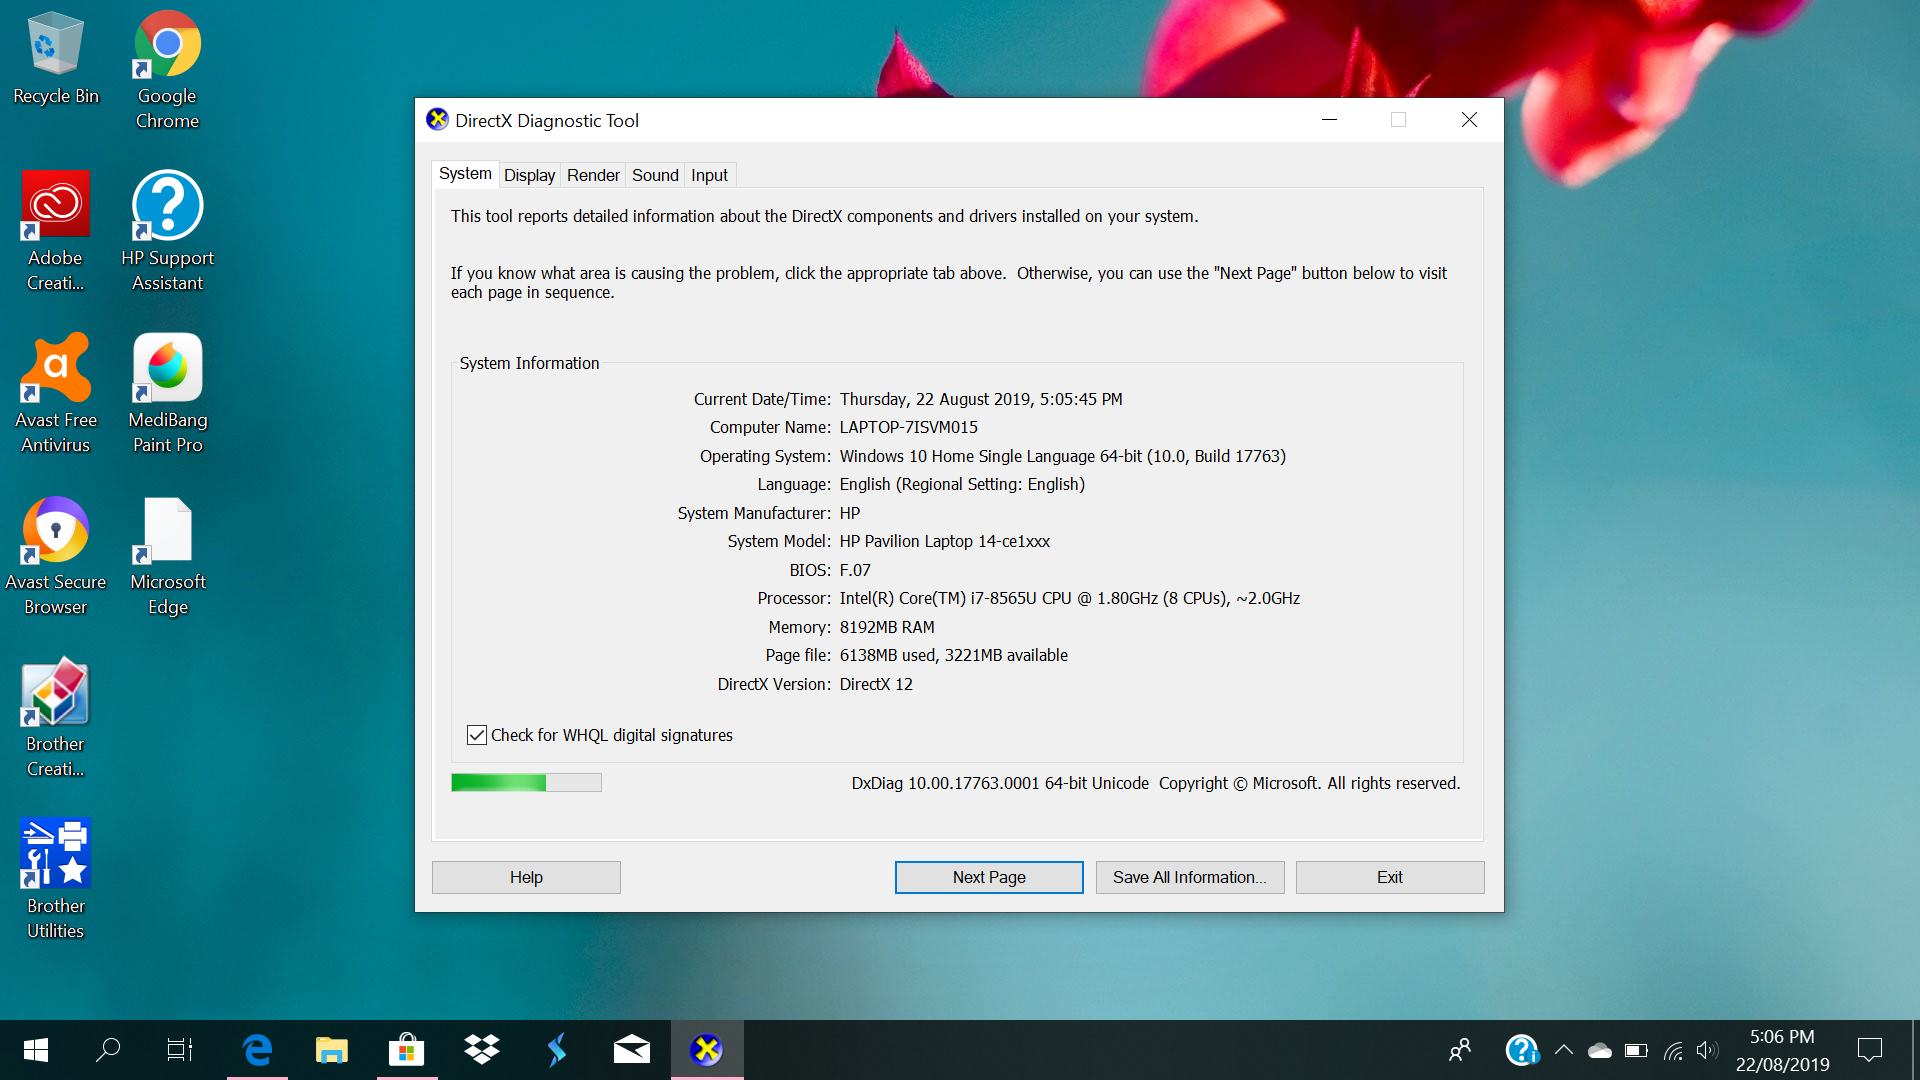The width and height of the screenshot is (1920, 1080).
Task: Close the DirectX Diagnostic Tool window
Action: click(x=1469, y=120)
